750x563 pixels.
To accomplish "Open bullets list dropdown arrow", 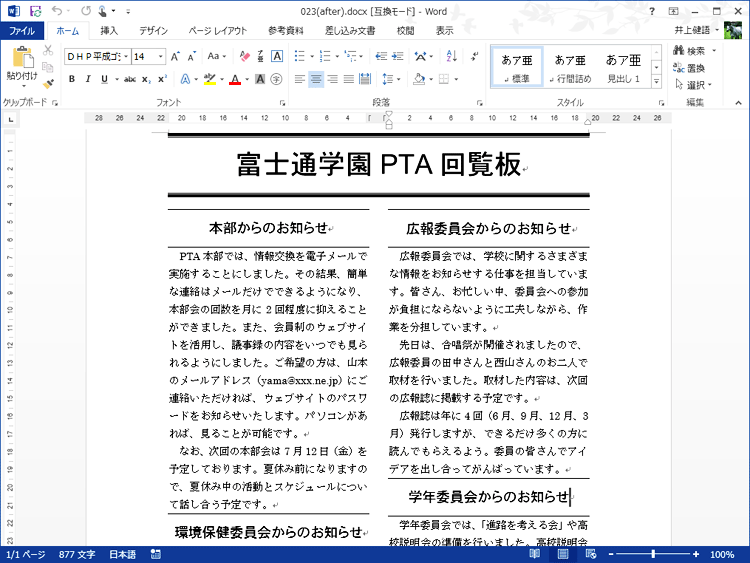I will tap(312, 56).
